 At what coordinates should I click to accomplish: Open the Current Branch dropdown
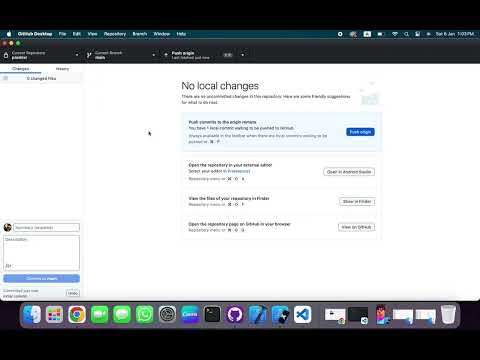tap(121, 55)
